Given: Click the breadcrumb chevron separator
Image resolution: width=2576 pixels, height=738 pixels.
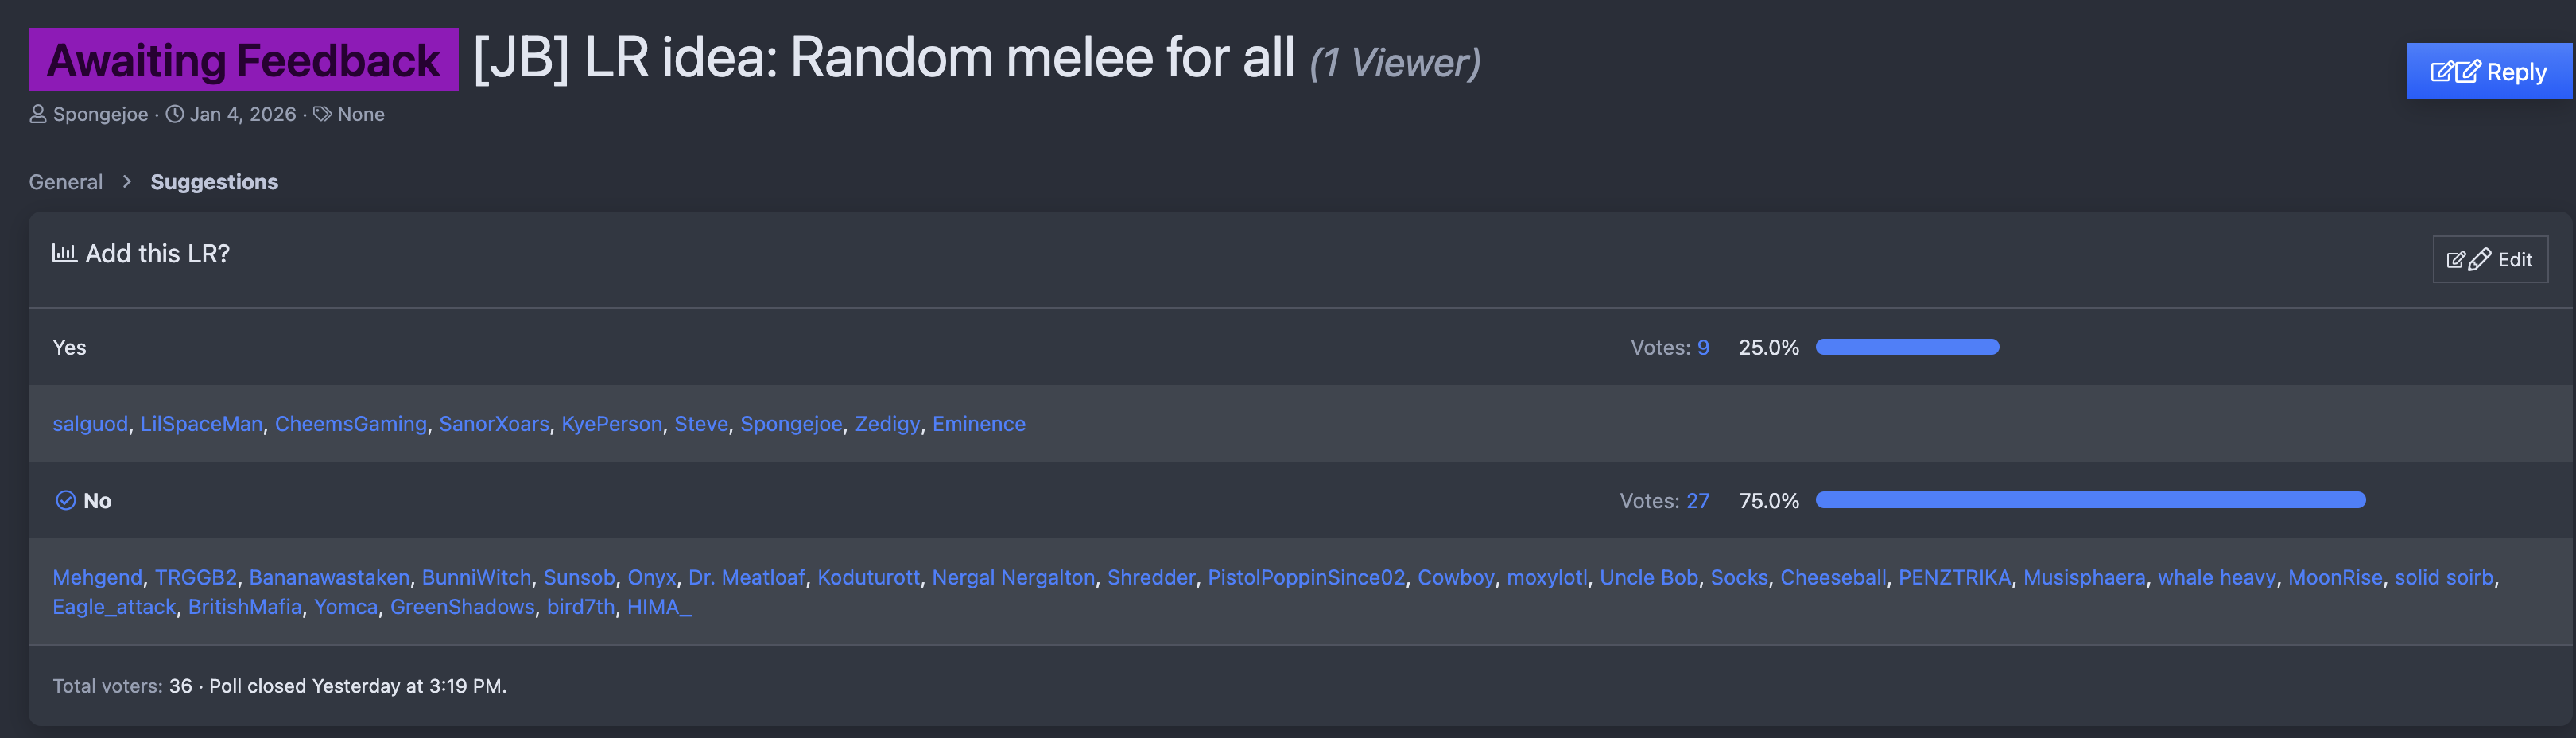Looking at the screenshot, I should [127, 182].
